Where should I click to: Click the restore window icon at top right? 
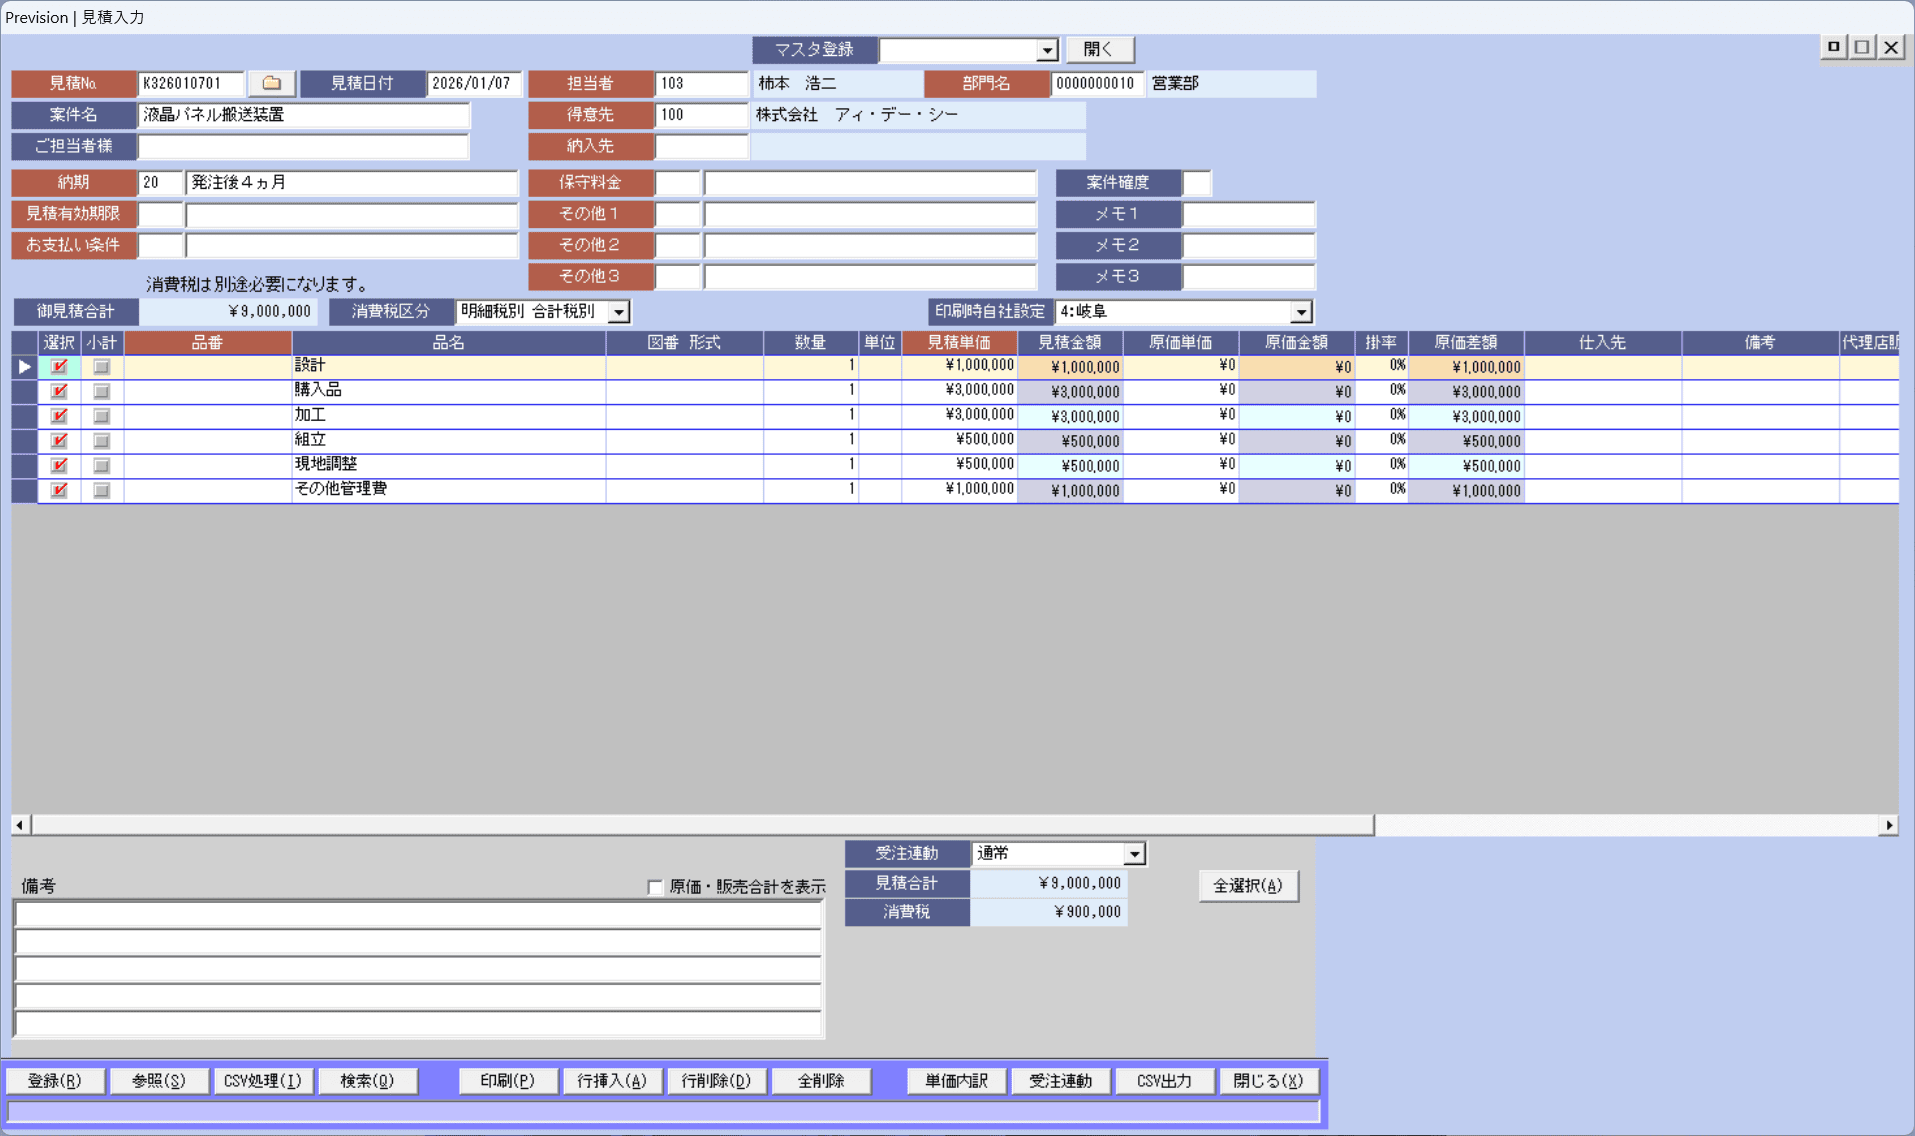1861,47
